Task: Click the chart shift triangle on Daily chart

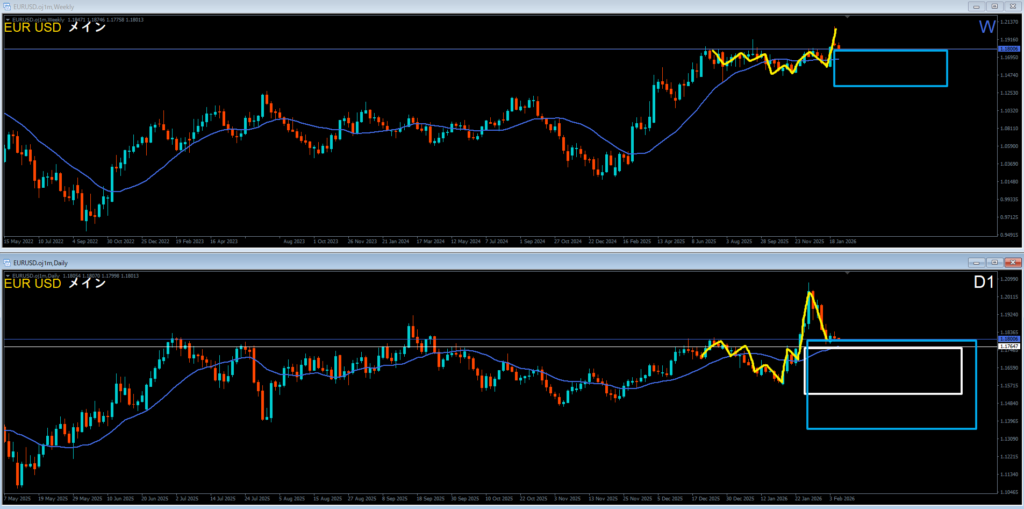Action: click(x=848, y=274)
